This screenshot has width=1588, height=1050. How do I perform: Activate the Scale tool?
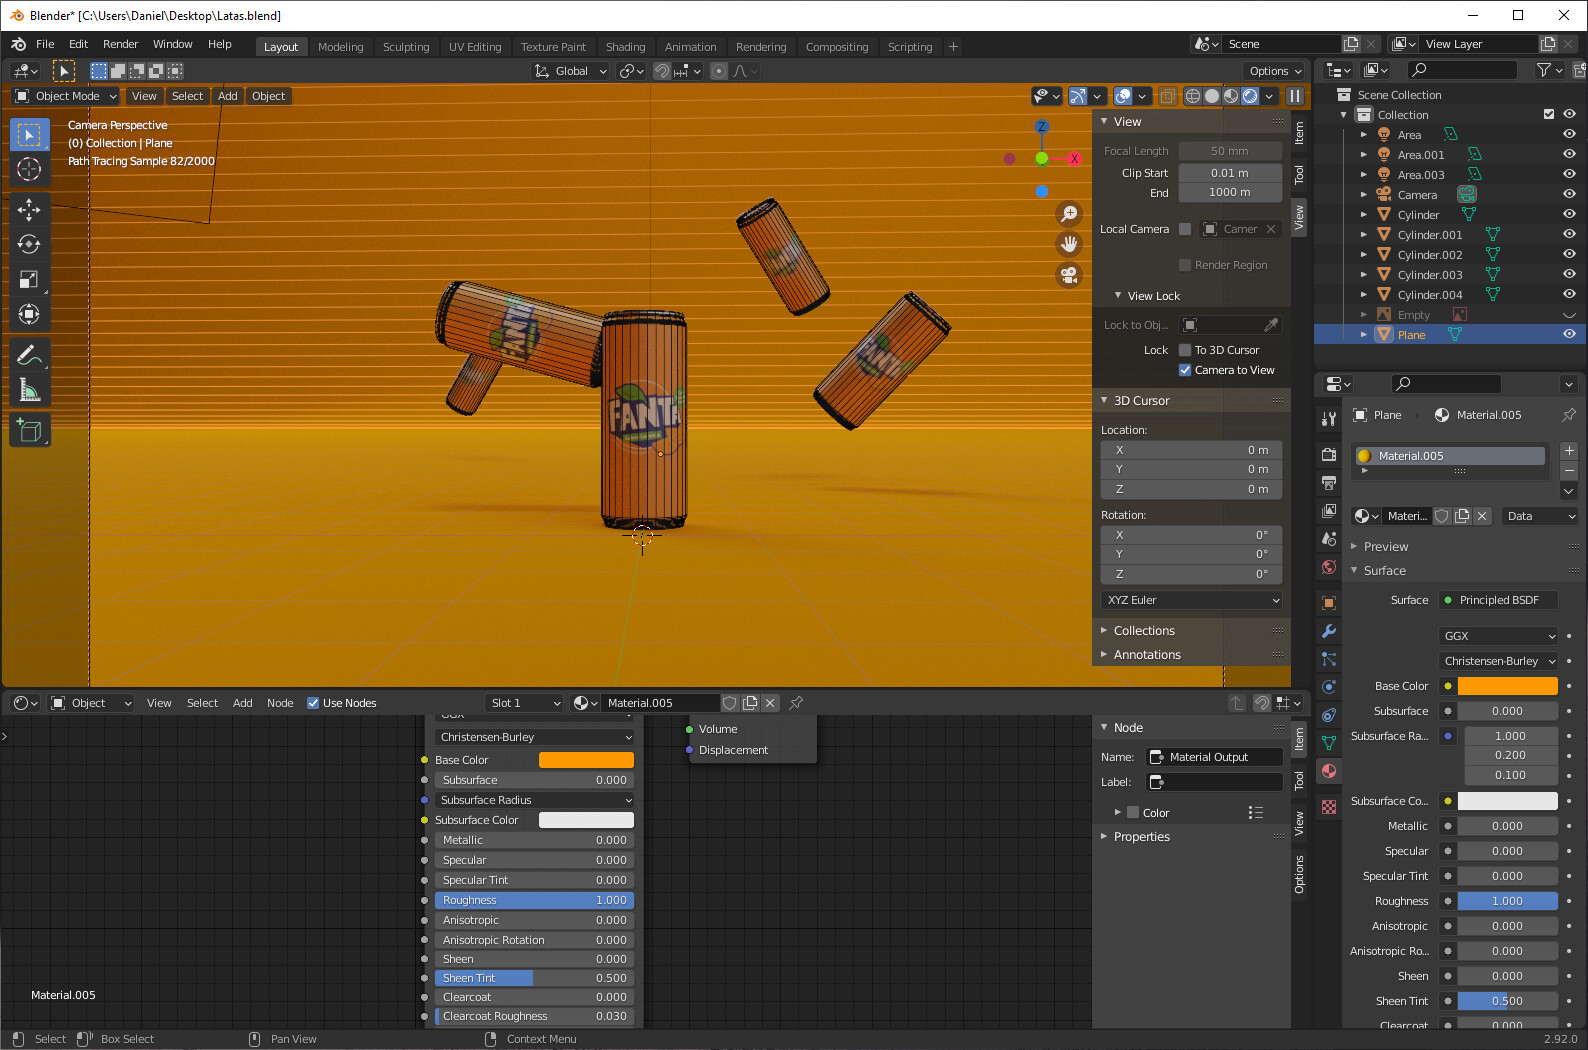29,279
